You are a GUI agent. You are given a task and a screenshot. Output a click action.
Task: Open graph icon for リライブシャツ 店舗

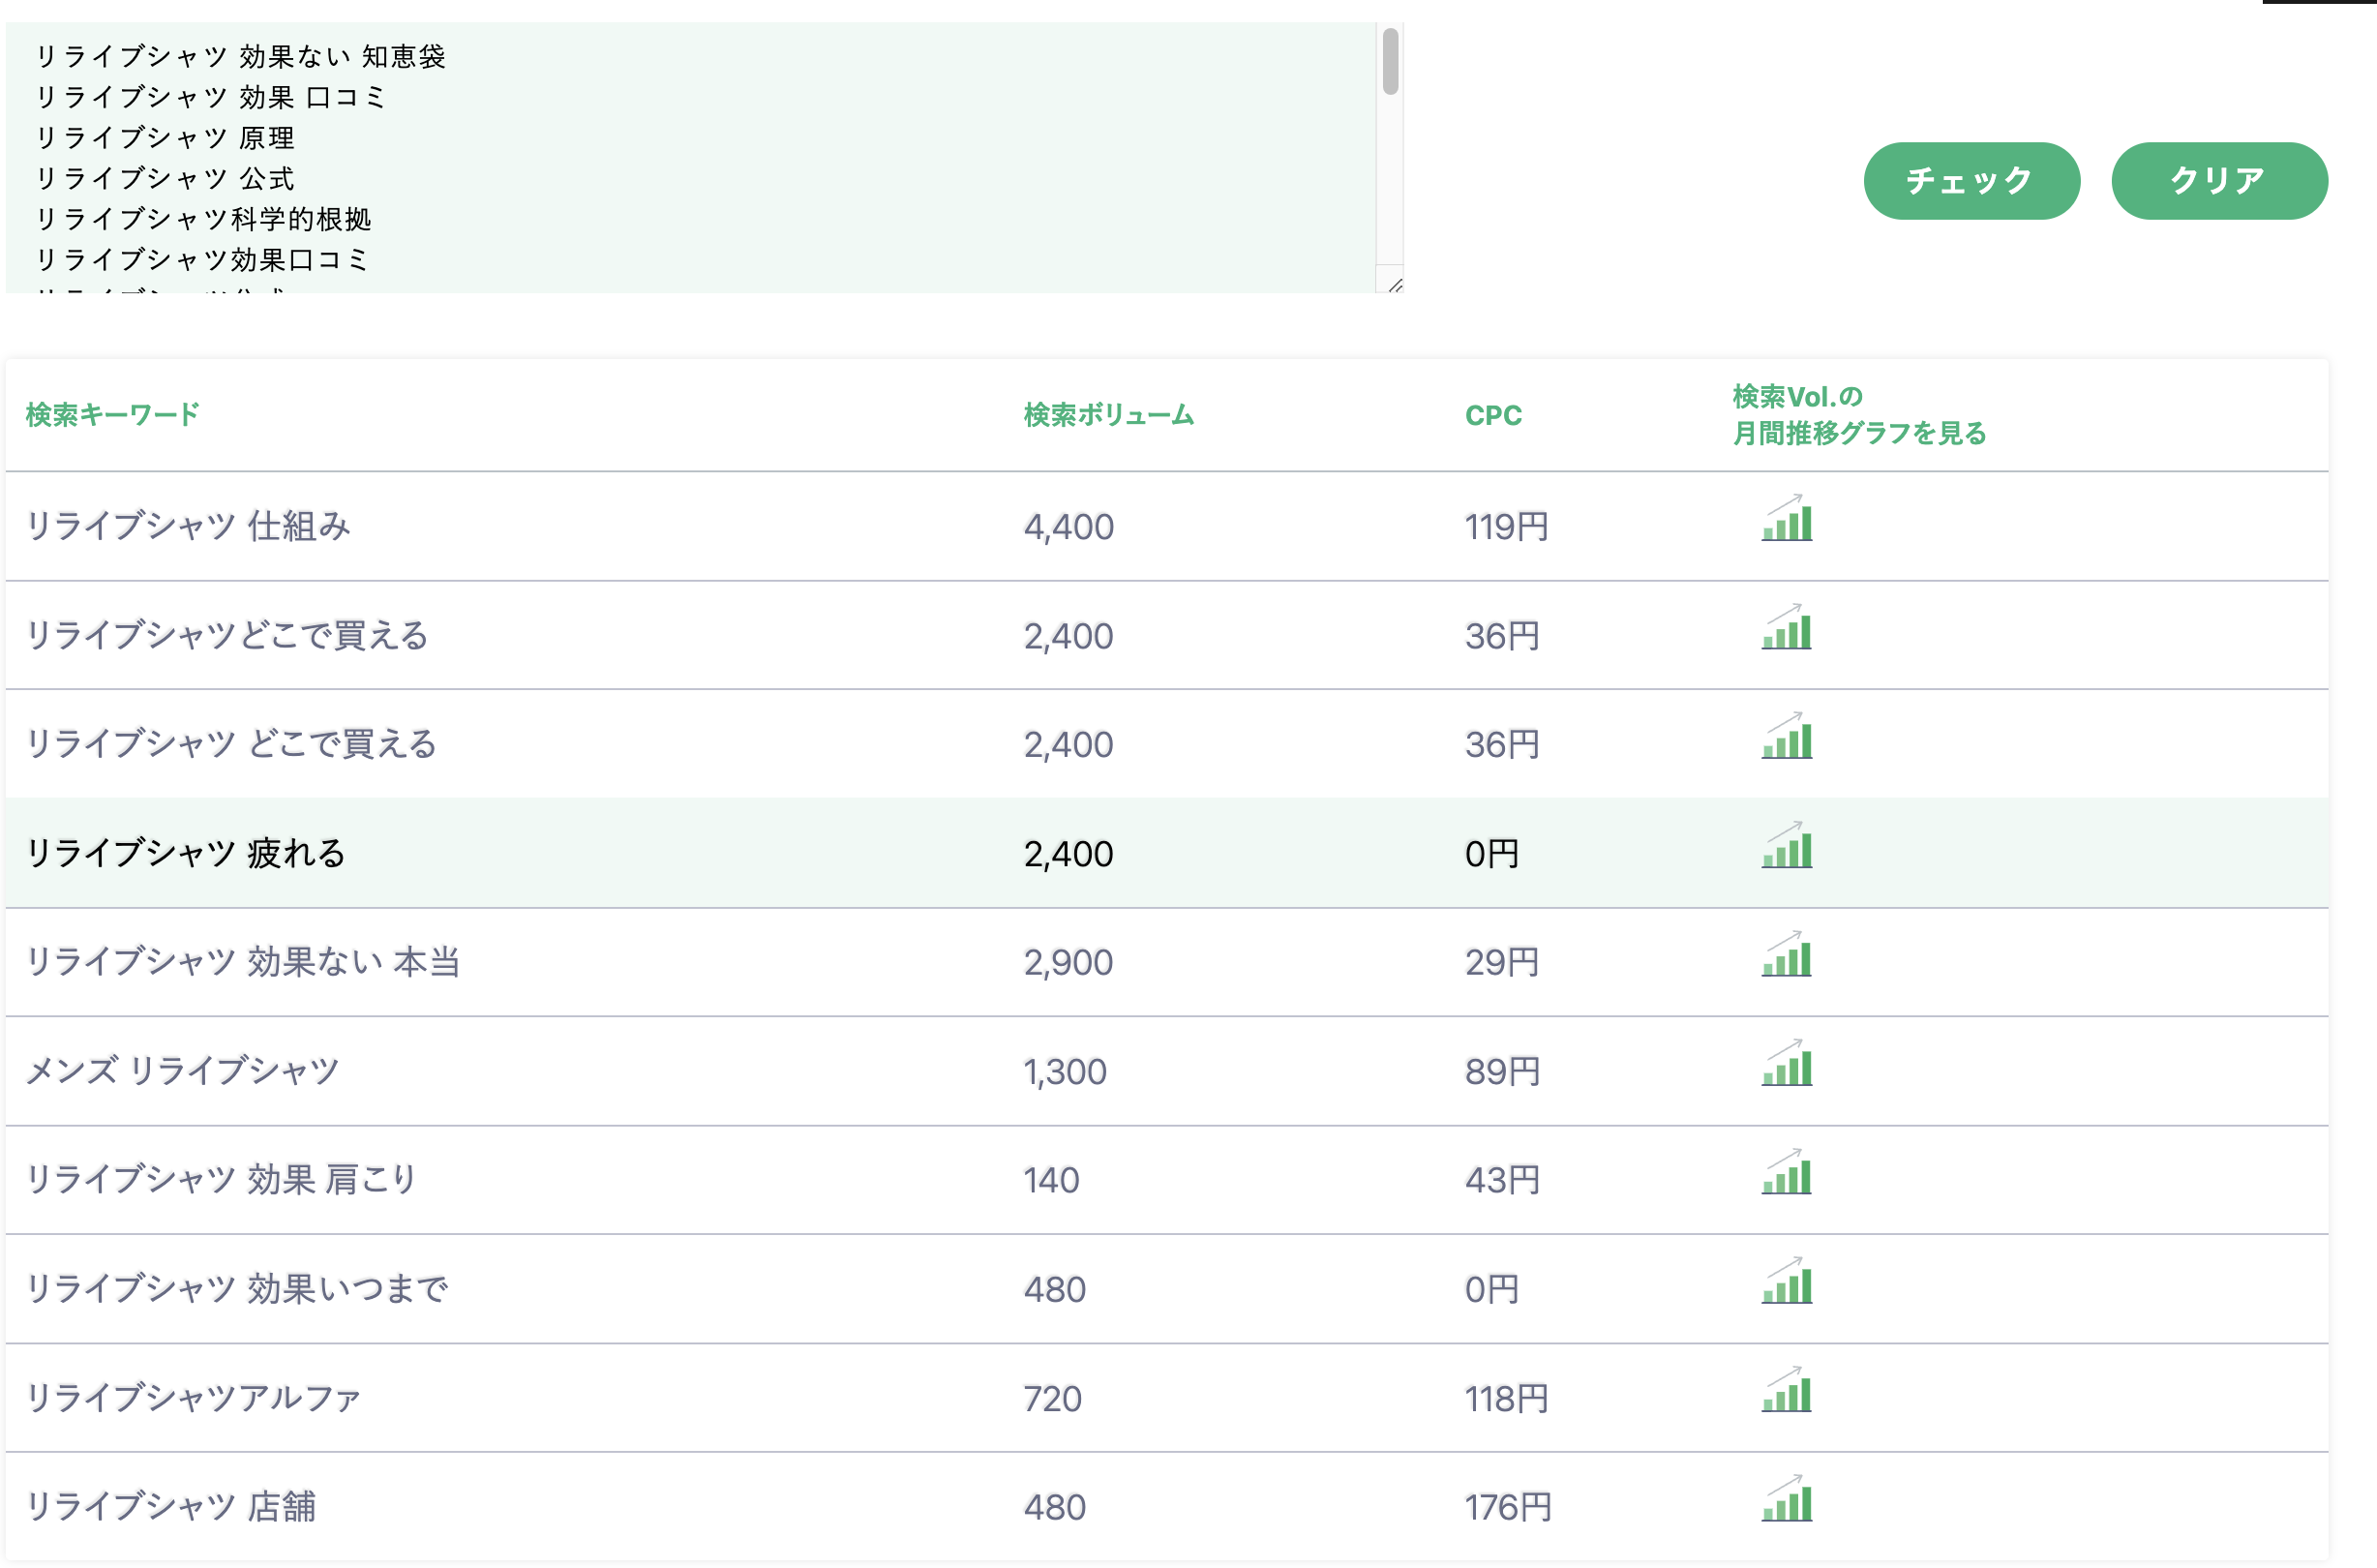point(1787,1501)
